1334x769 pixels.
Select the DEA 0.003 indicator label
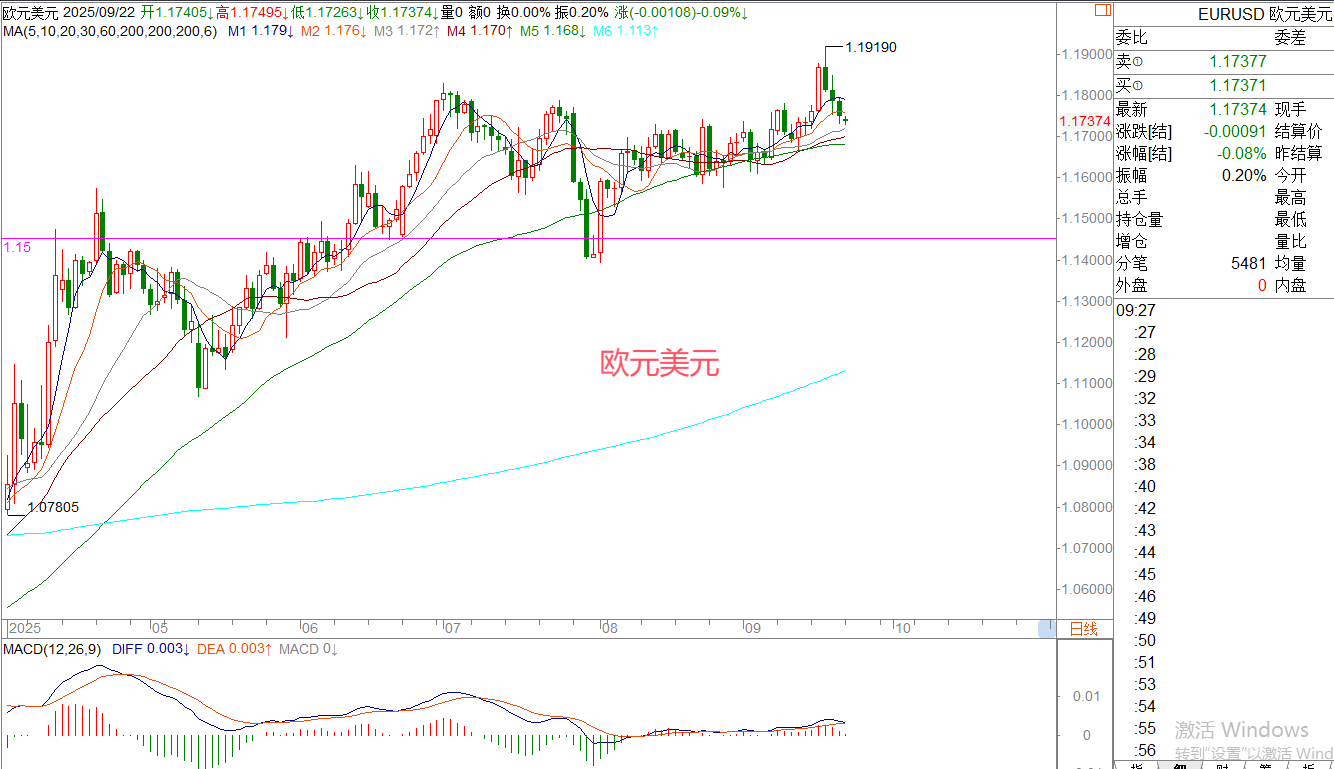coord(234,649)
